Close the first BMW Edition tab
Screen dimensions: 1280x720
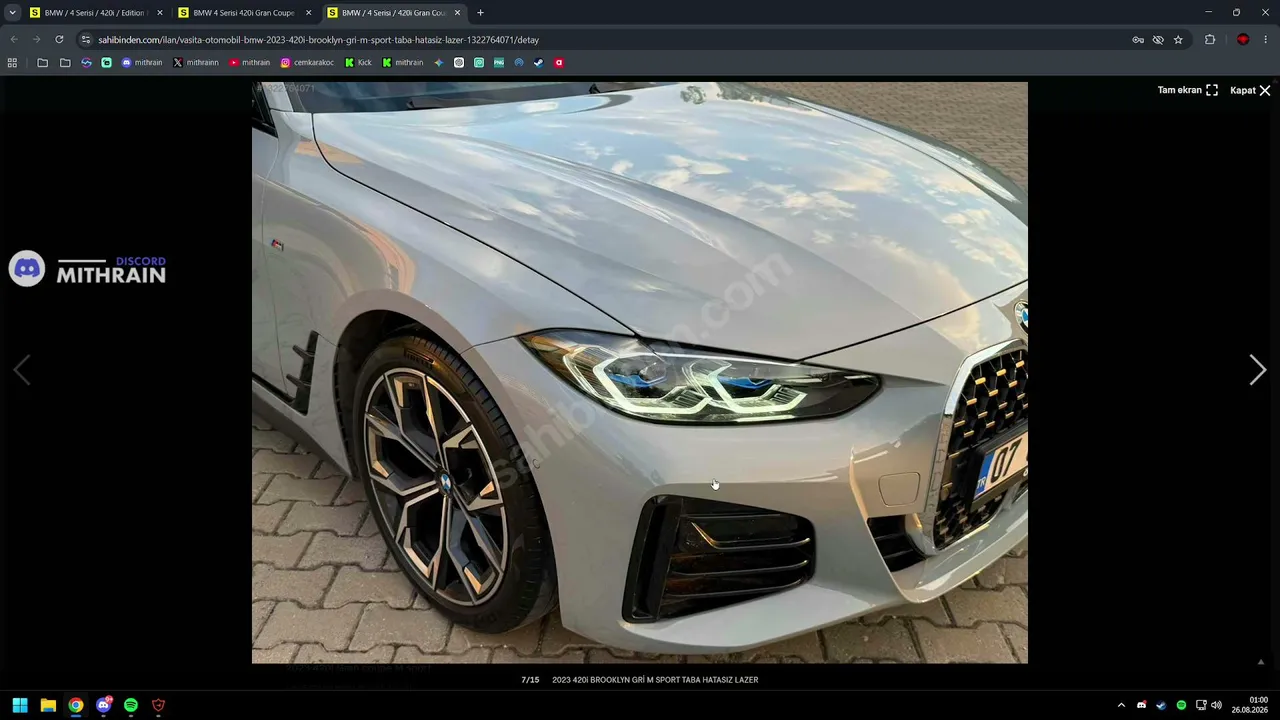tap(159, 13)
